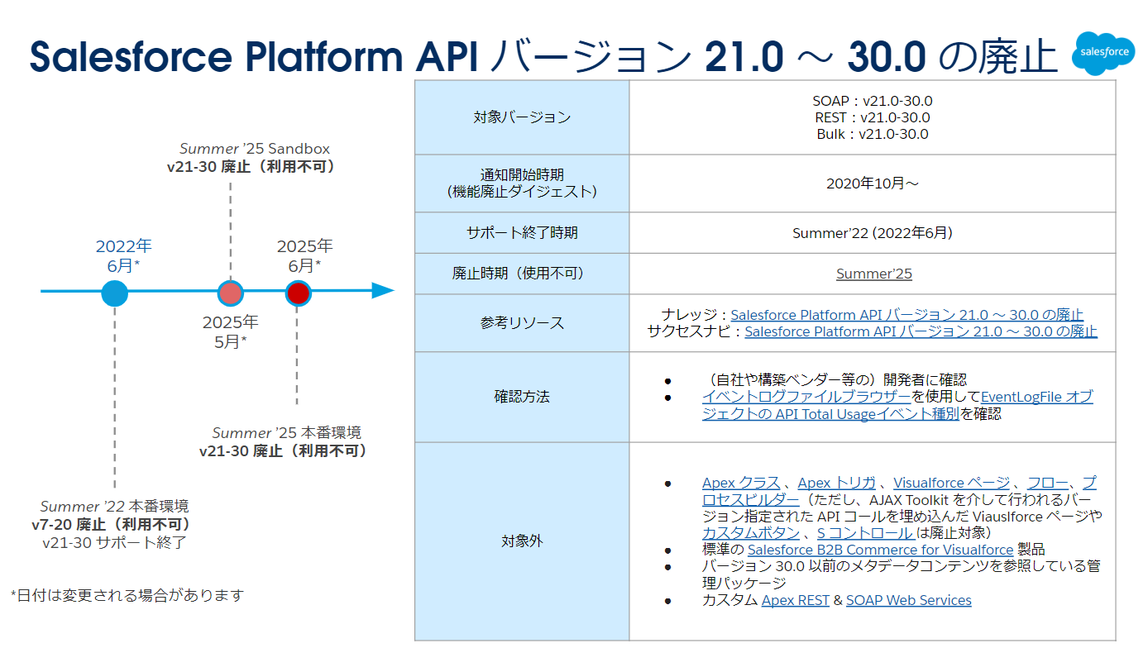1148x648 pixels.
Task: Click the 通知開始時期 header cell
Action: [522, 183]
